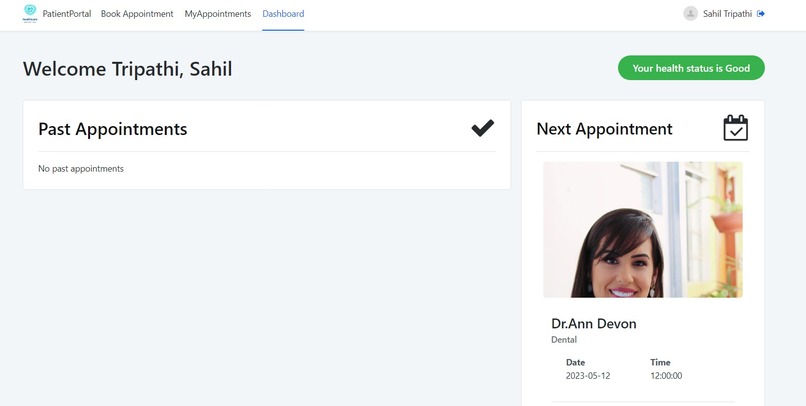This screenshot has height=406, width=806.
Task: Click the Dr.Ann Devon name
Action: [x=594, y=324]
